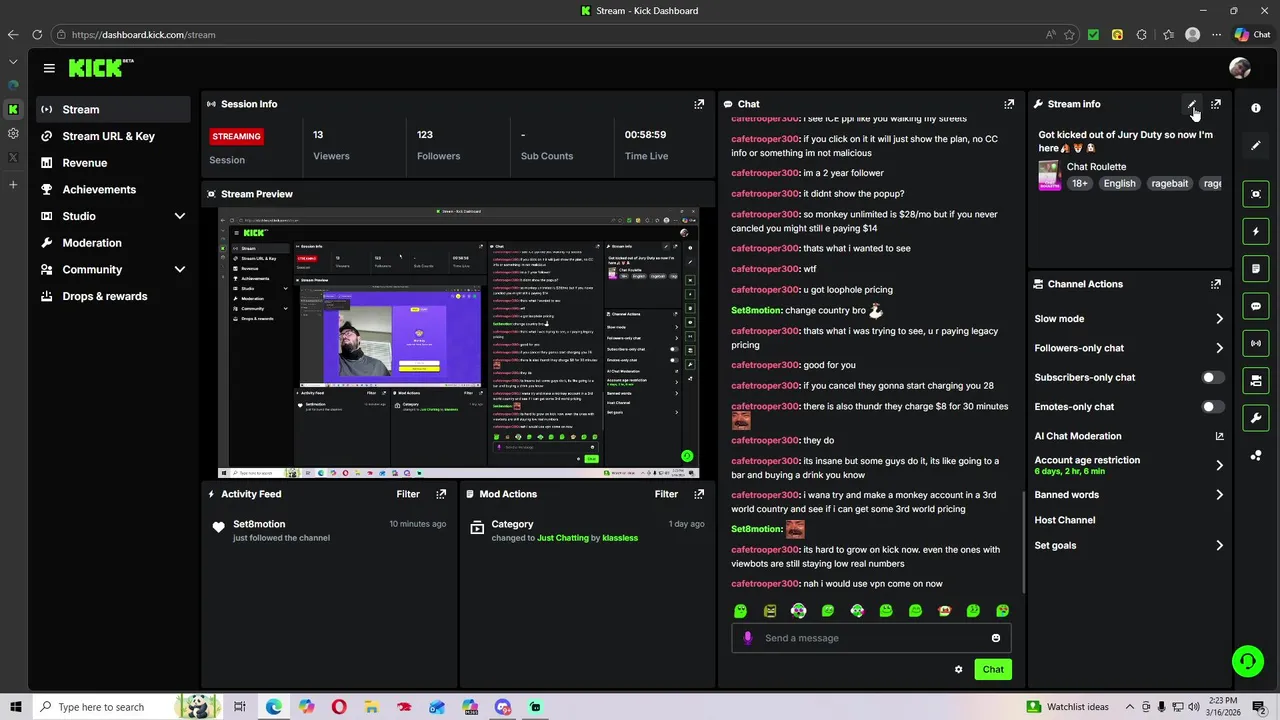Open the hamburger menu next to Kick logo
Screen dimensions: 1280x720
(x=49, y=68)
